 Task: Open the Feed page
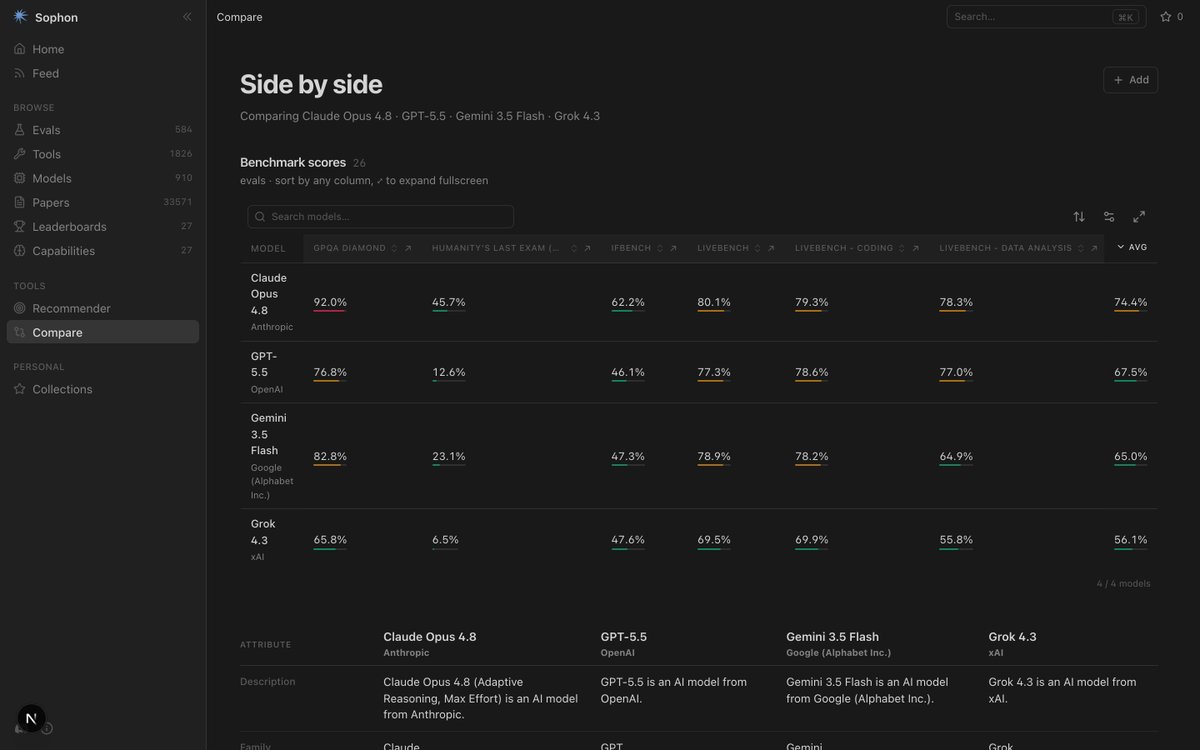(103, 73)
